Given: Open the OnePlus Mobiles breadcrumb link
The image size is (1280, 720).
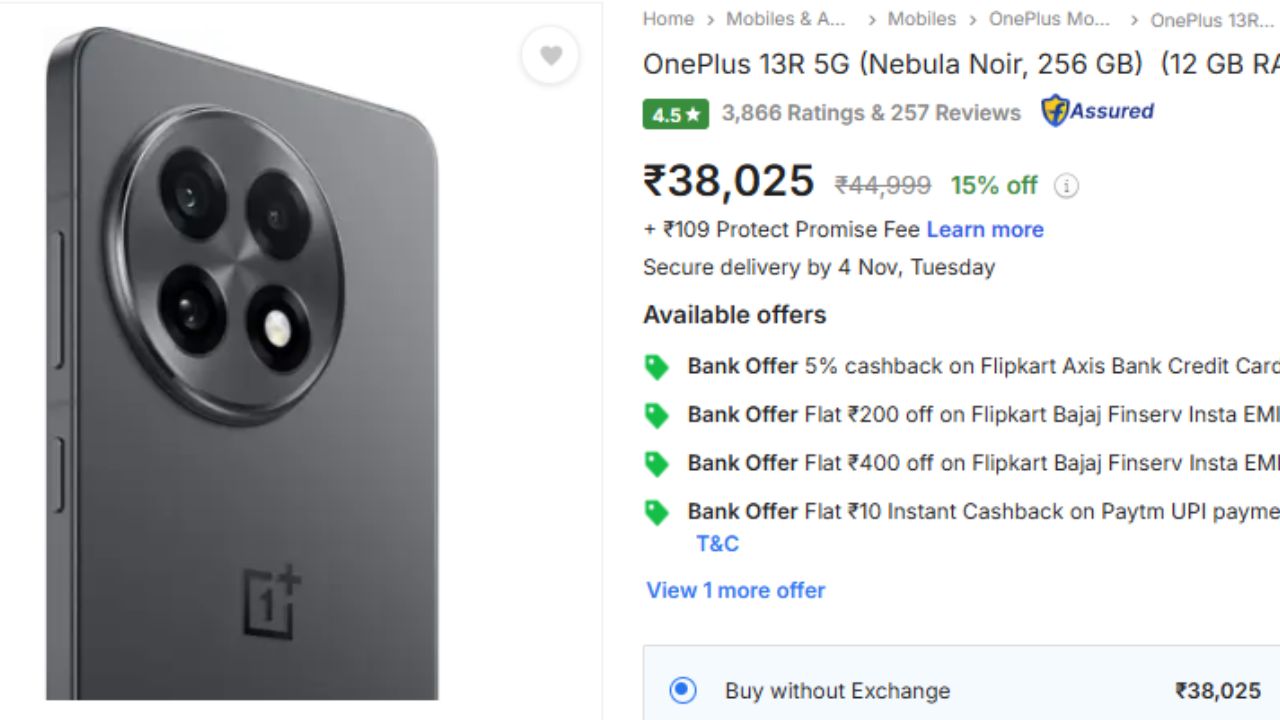Looking at the screenshot, I should pyautogui.click(x=1048, y=19).
